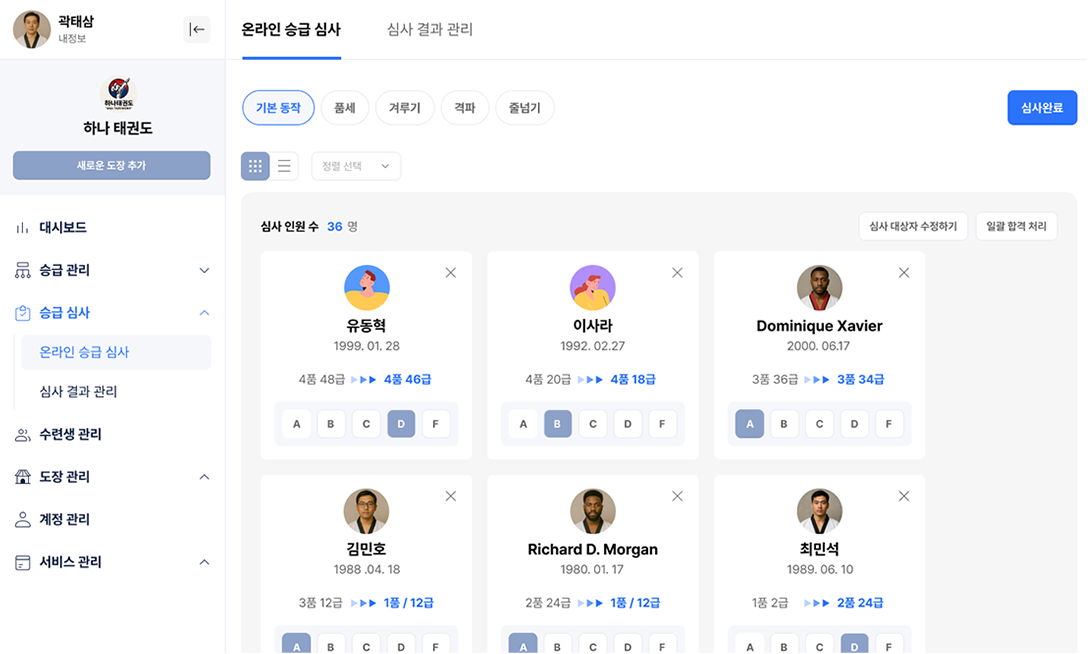Expand the 승급 관리 sidebar section
1088x654 pixels.
click(x=204, y=271)
